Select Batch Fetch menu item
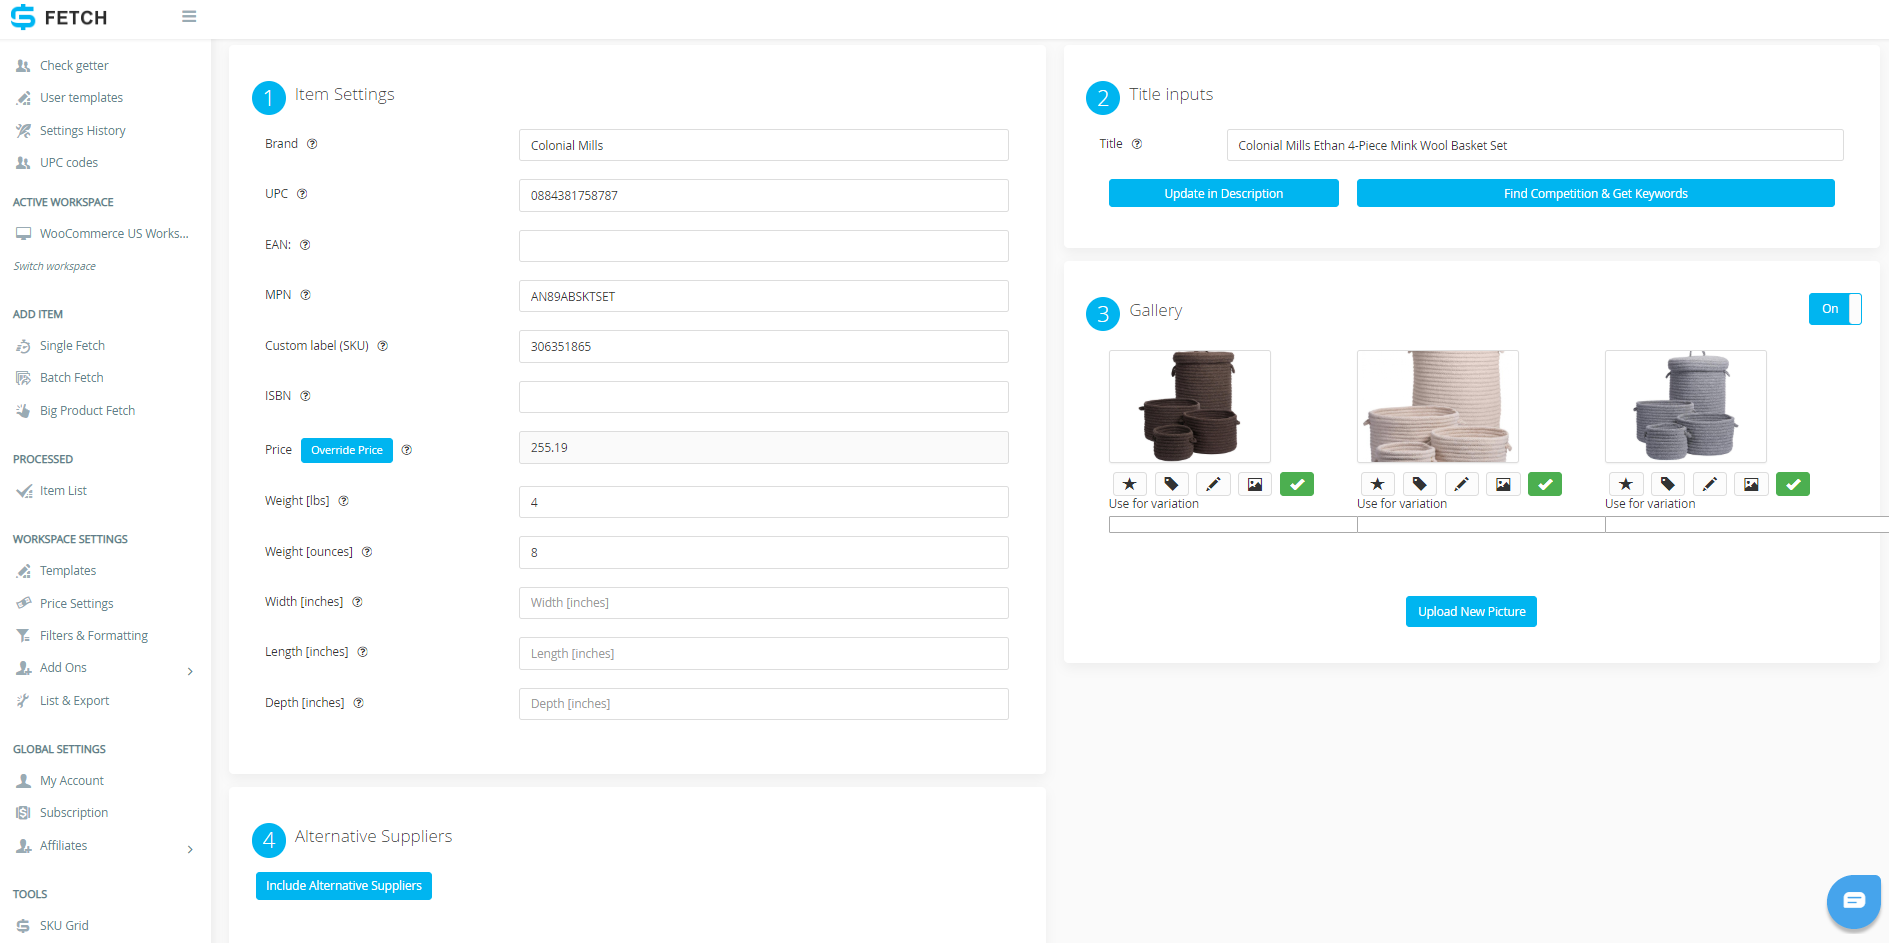Image resolution: width=1889 pixels, height=943 pixels. (71, 378)
